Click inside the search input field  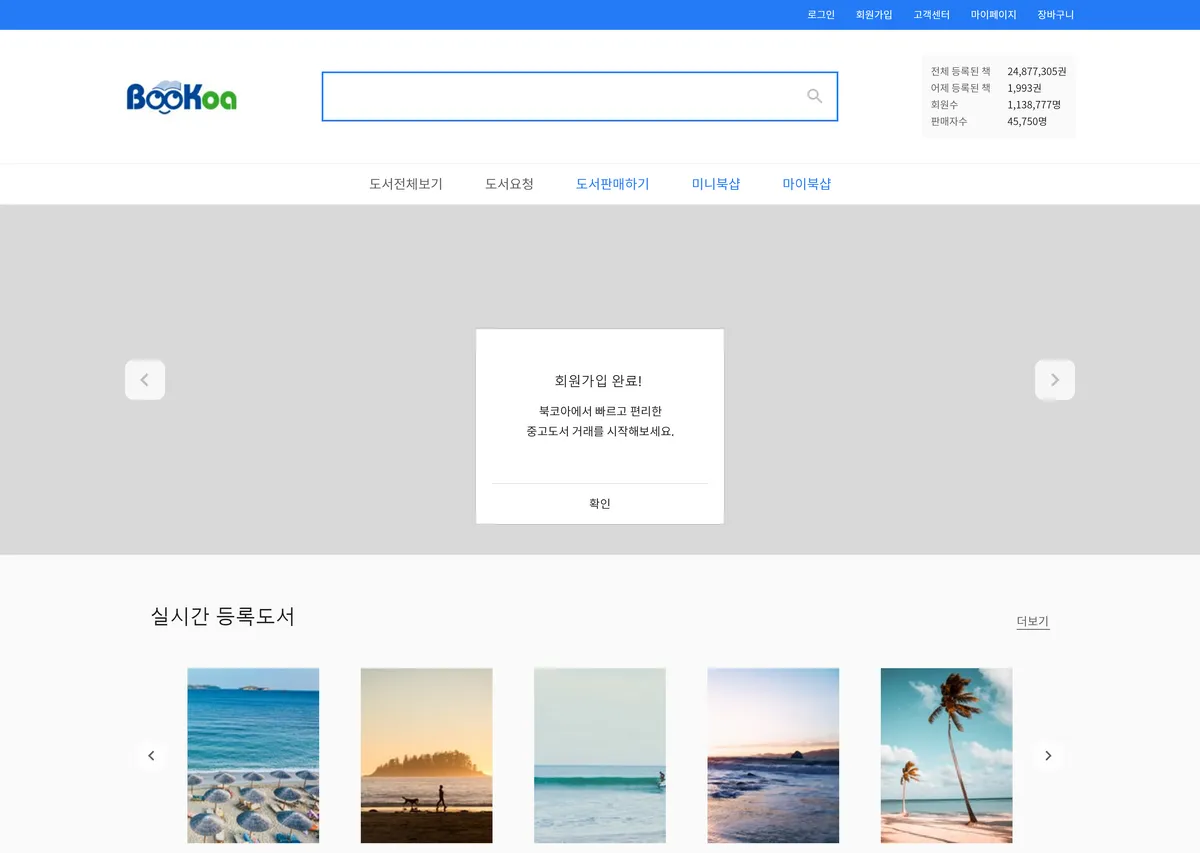click(x=560, y=95)
